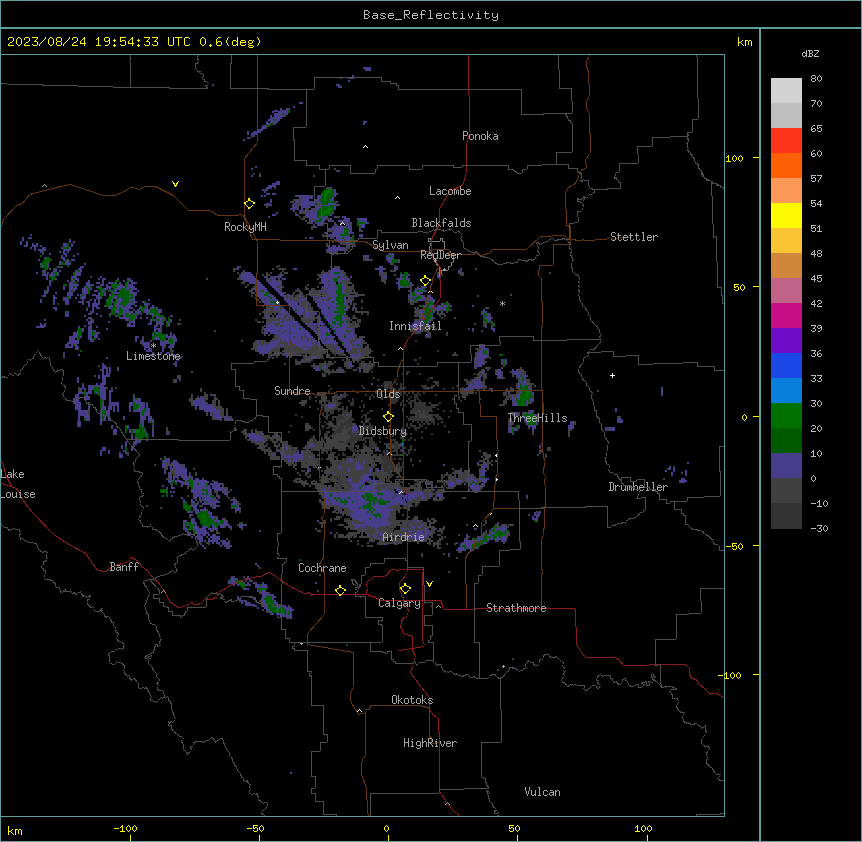Viewport: 862px width, 842px height.
Task: Click the Lake Louise label
Action: click(18, 484)
